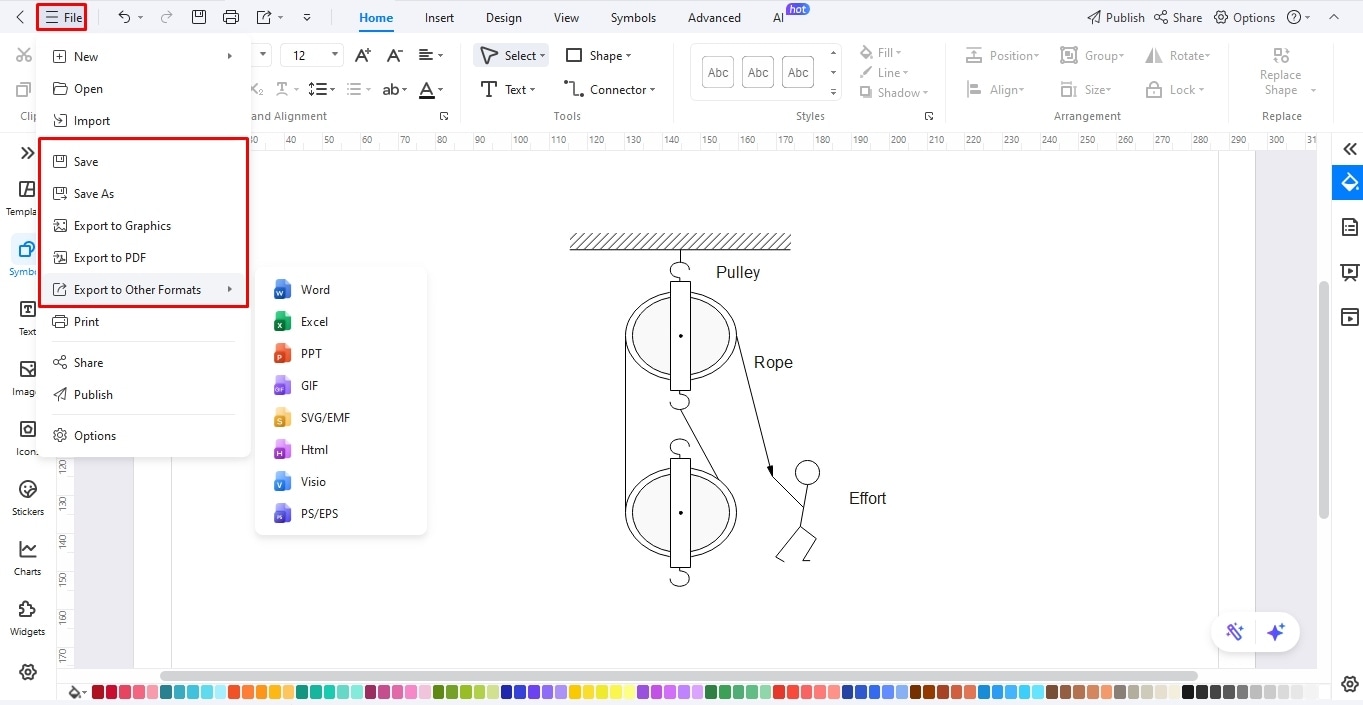Select the Word export format
The image size is (1363, 705).
click(341, 290)
